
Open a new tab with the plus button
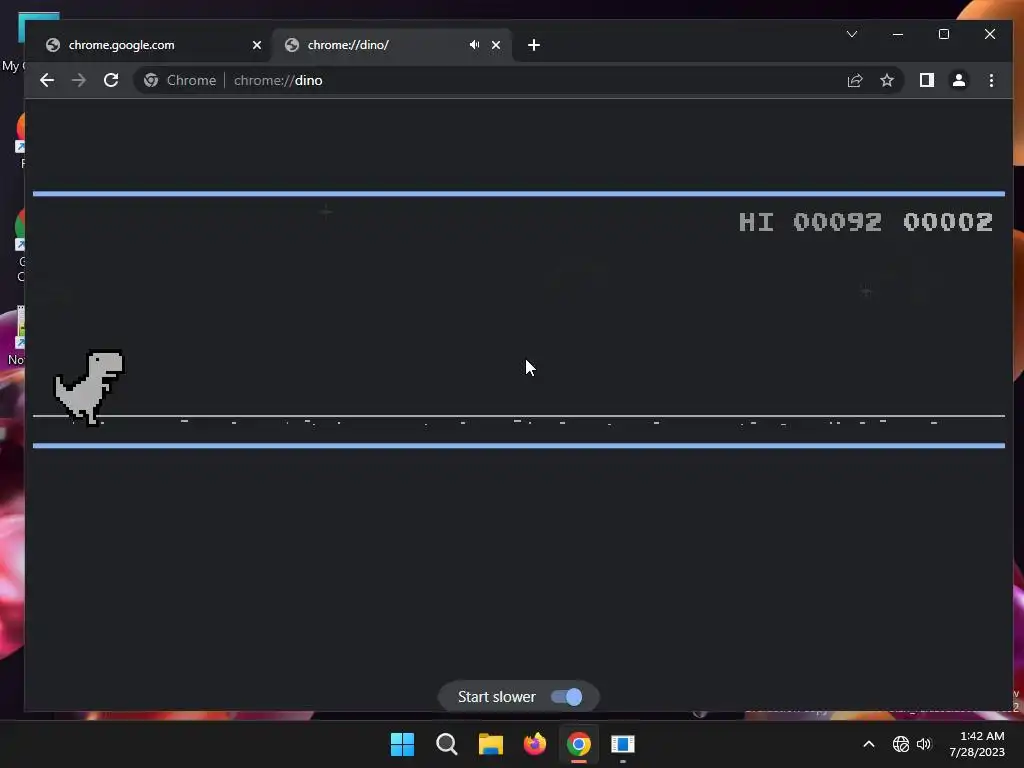click(534, 45)
